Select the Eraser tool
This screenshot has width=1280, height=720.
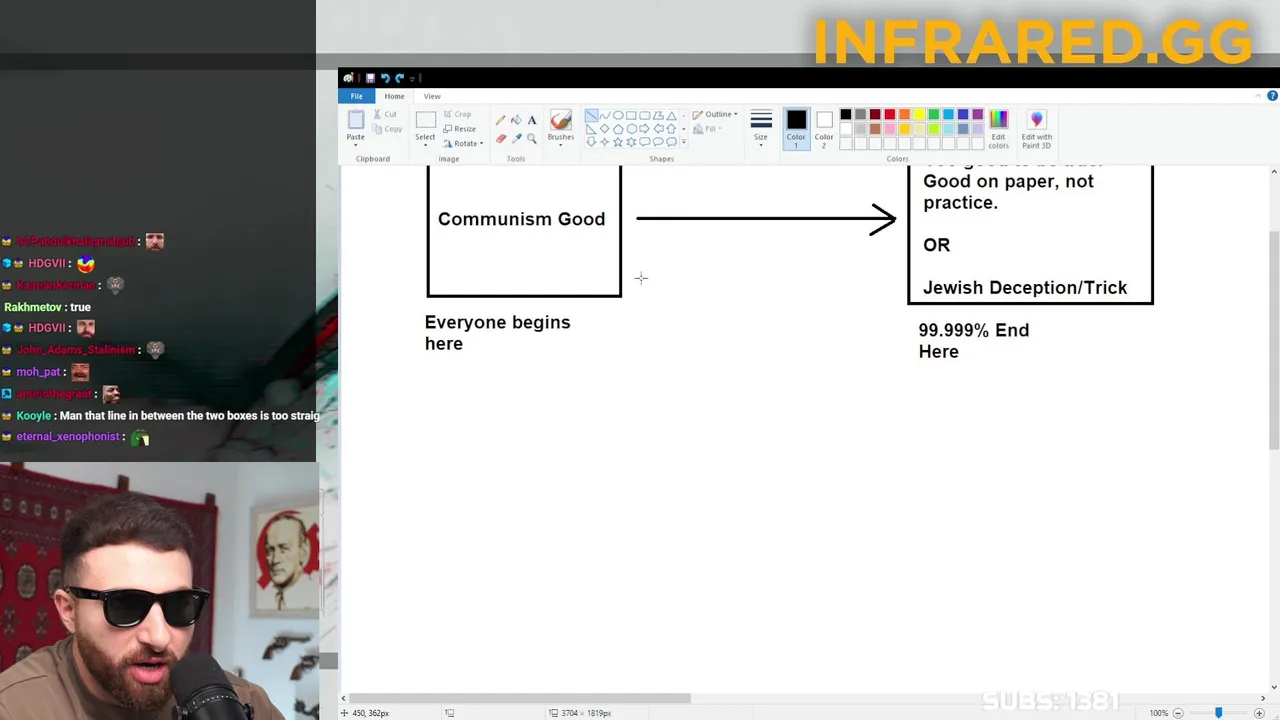[x=501, y=139]
